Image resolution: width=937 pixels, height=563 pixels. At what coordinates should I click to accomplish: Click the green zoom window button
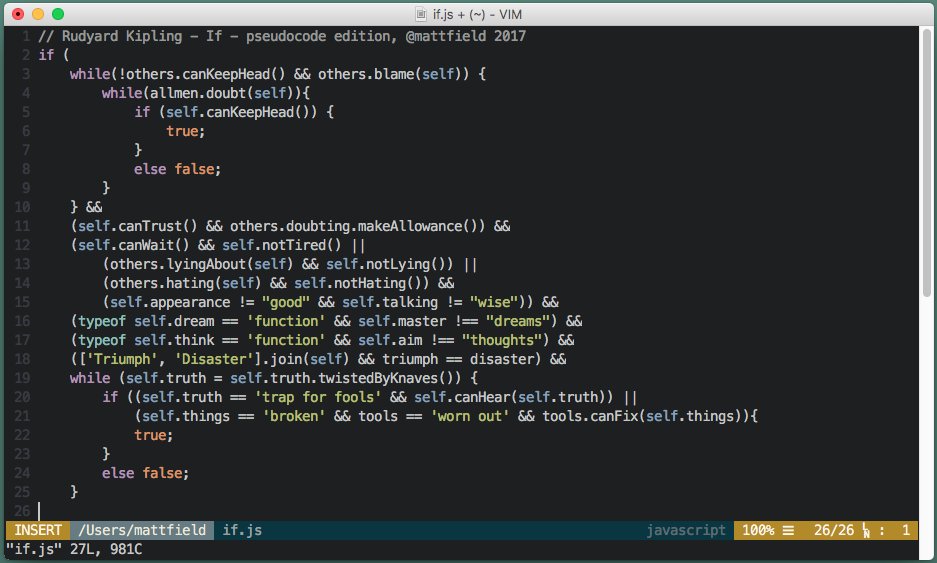click(58, 14)
